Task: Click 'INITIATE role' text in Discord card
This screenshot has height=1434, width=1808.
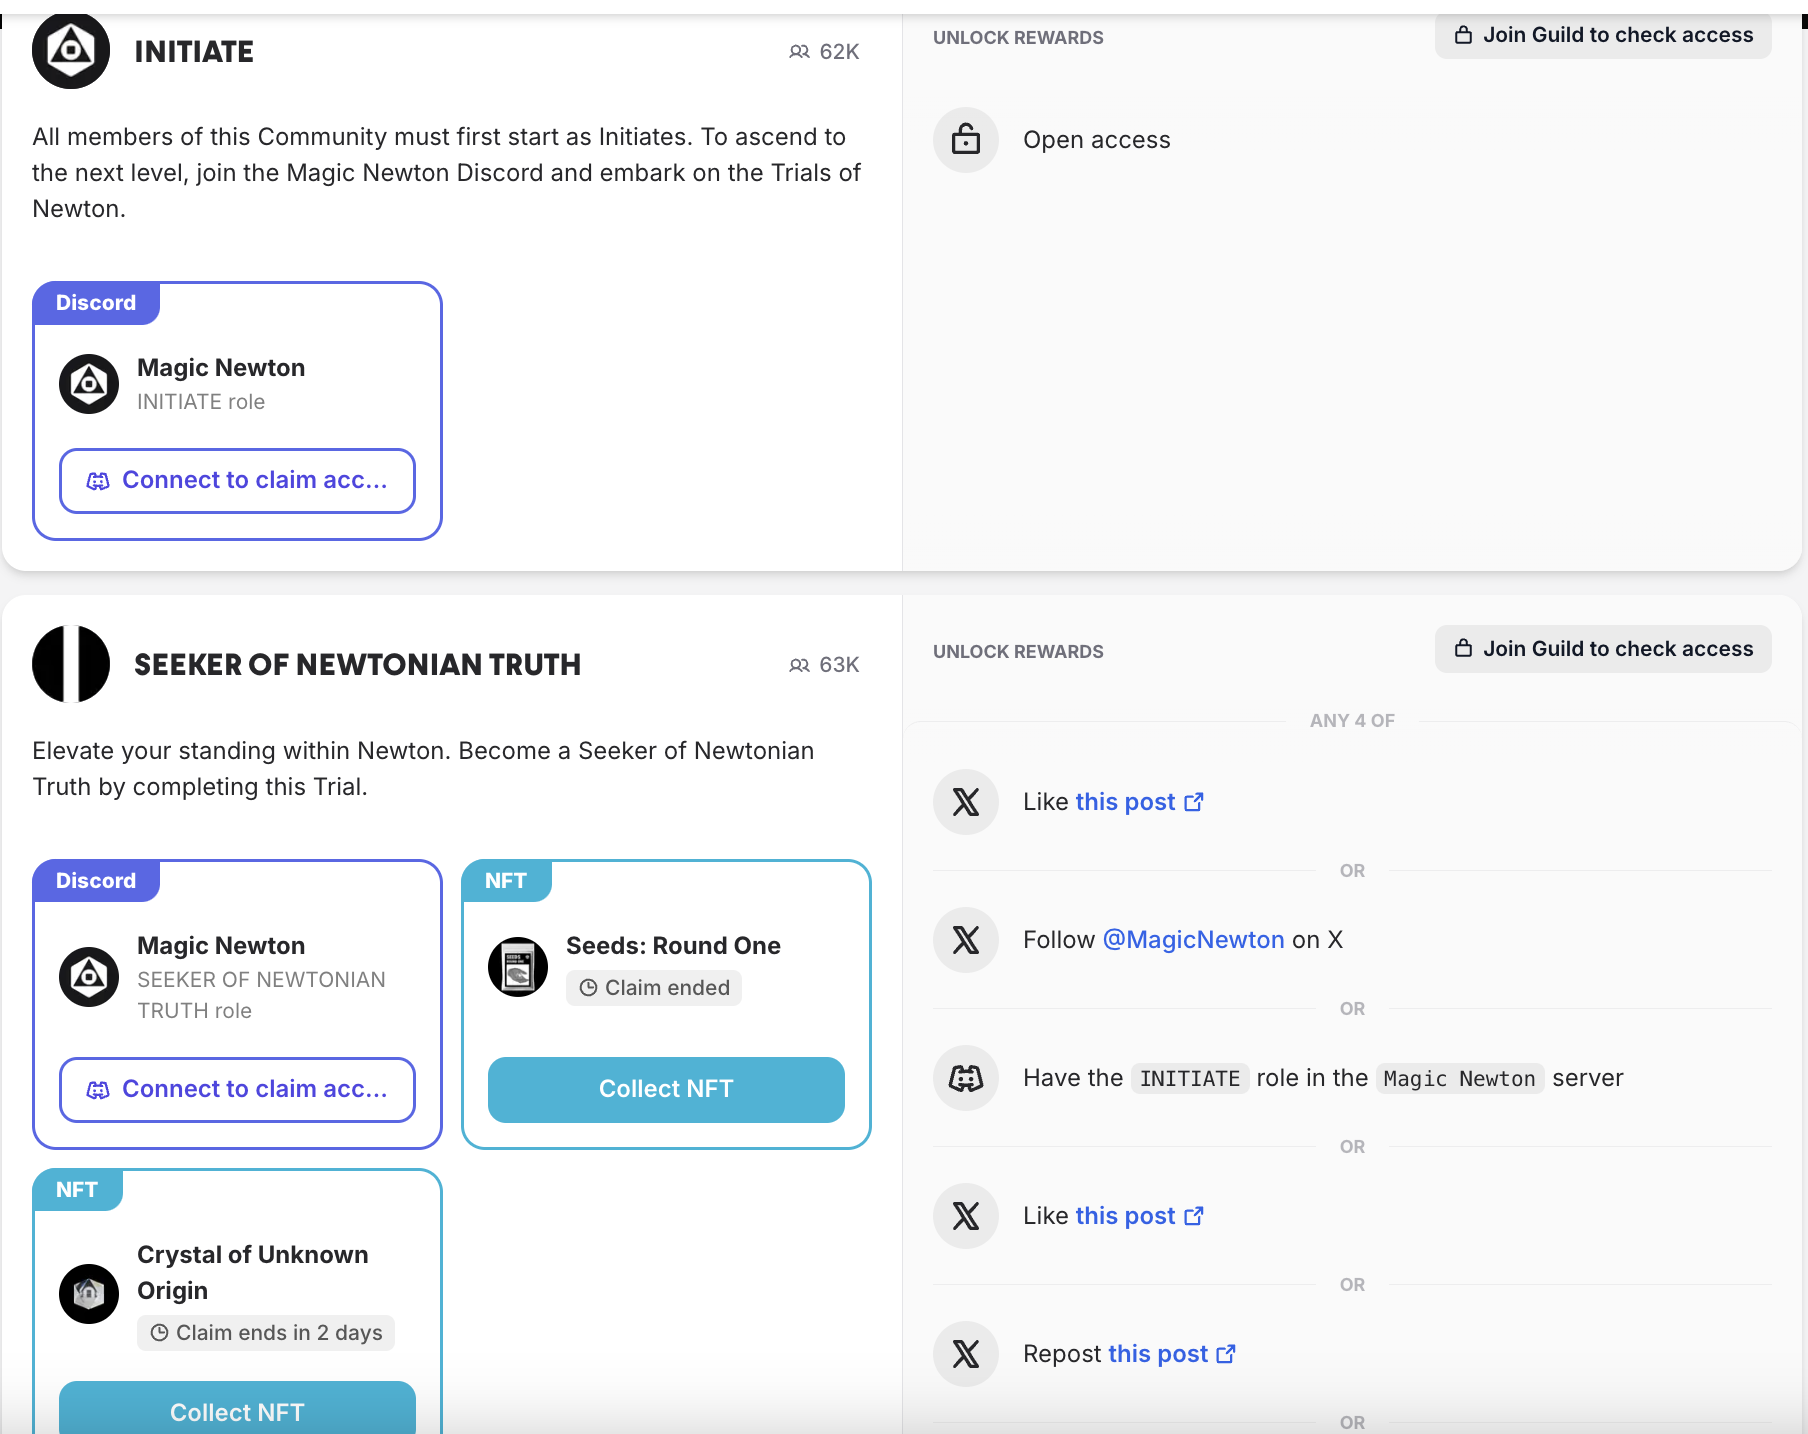Action: [x=201, y=402]
